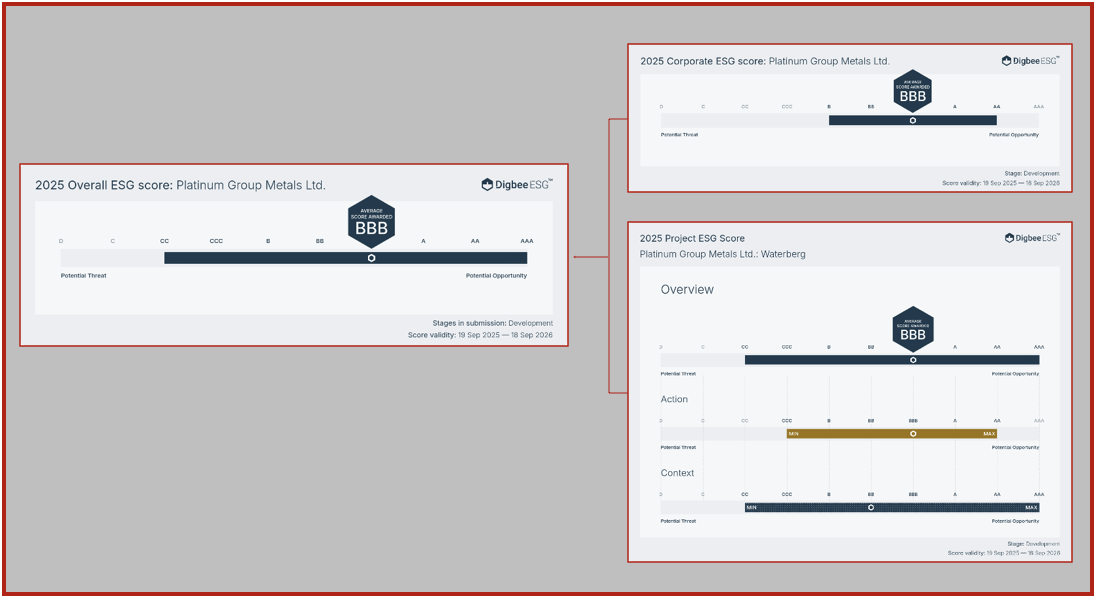Open the Action section heading
Screen dimensions: 1096x598
pyautogui.click(x=674, y=399)
